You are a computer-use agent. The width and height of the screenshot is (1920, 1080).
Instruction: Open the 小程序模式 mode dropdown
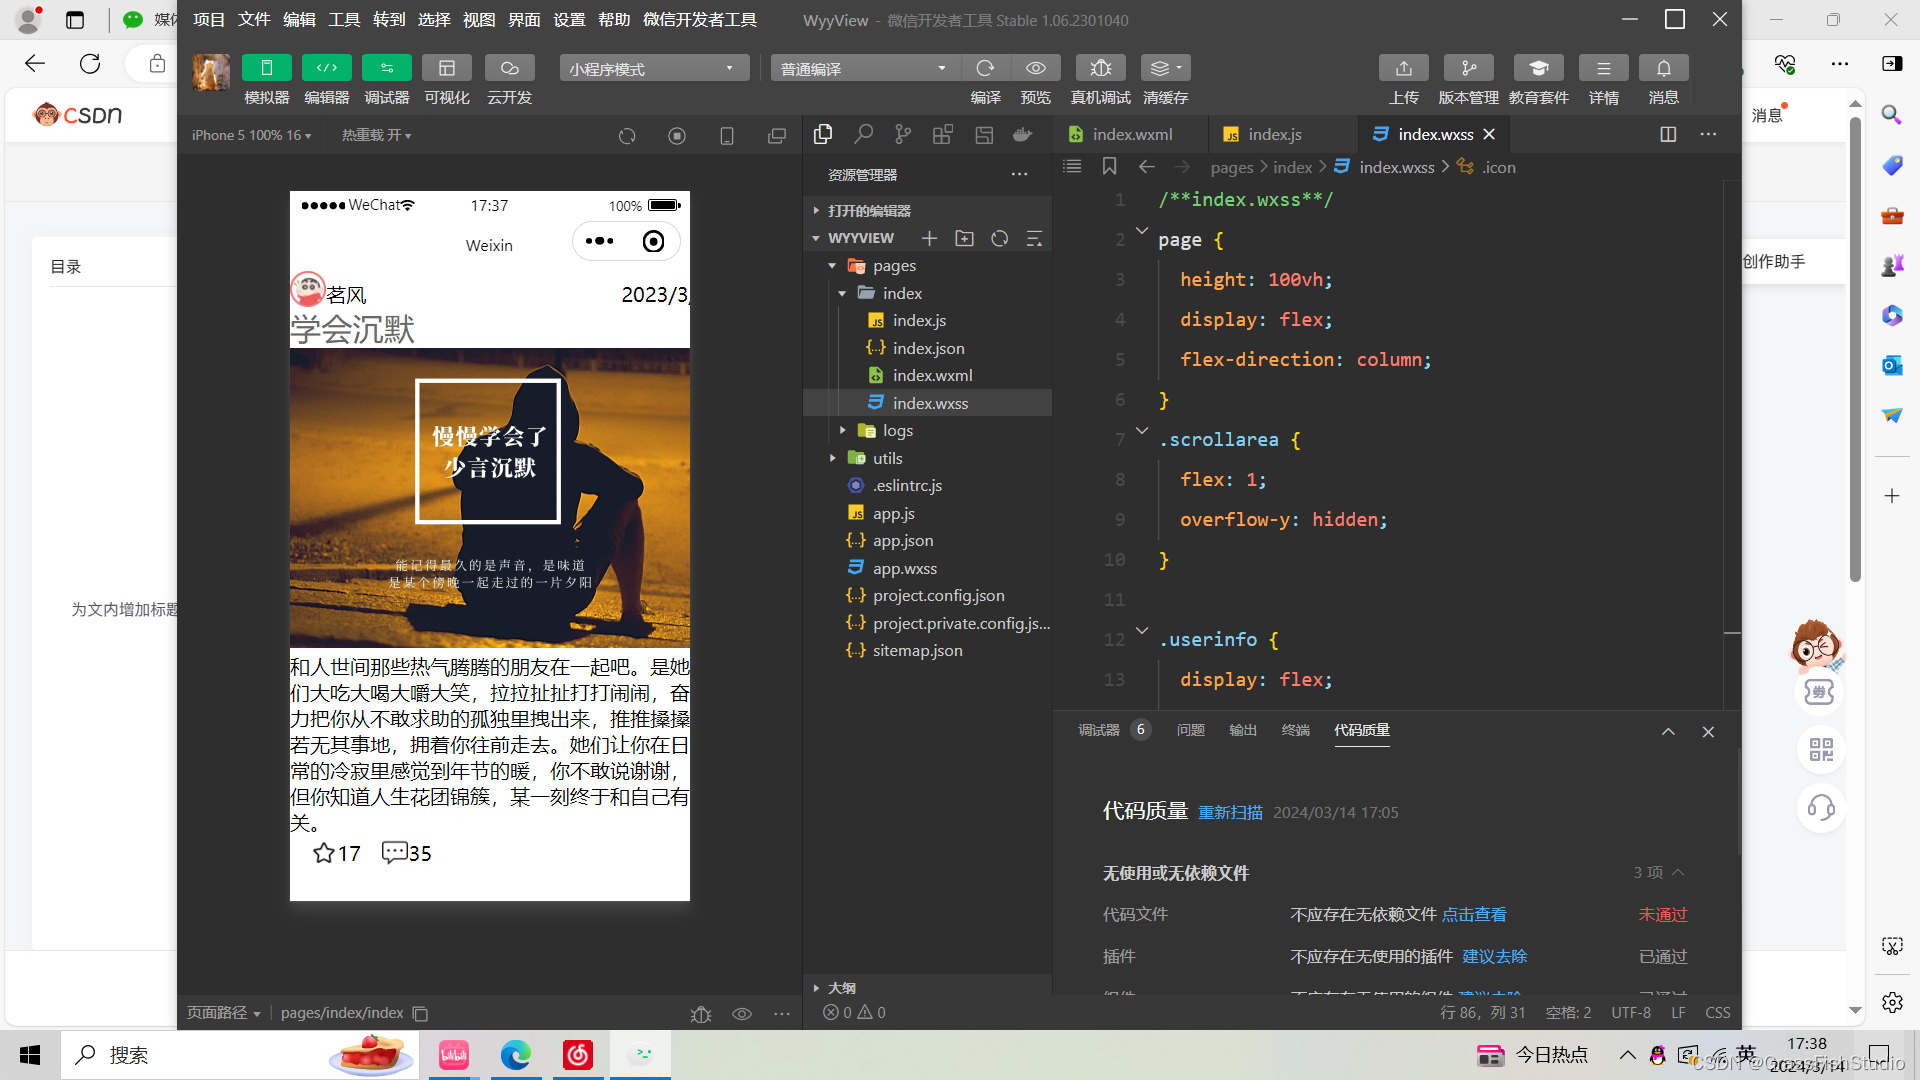click(x=654, y=68)
